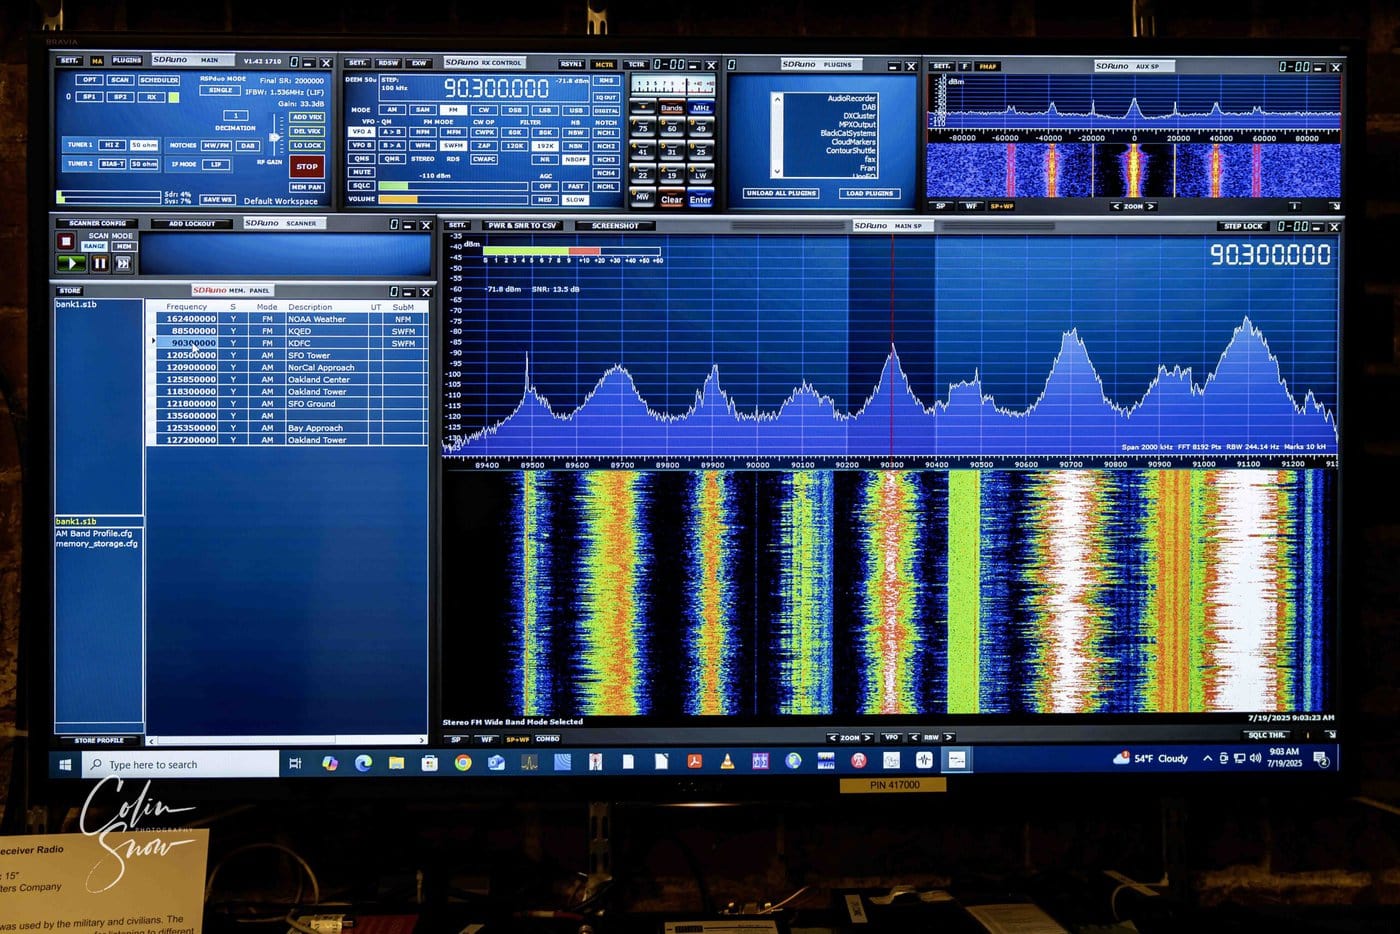Adjust the RF GAIN slider
Screen dimensions: 1400x934
[x=274, y=137]
